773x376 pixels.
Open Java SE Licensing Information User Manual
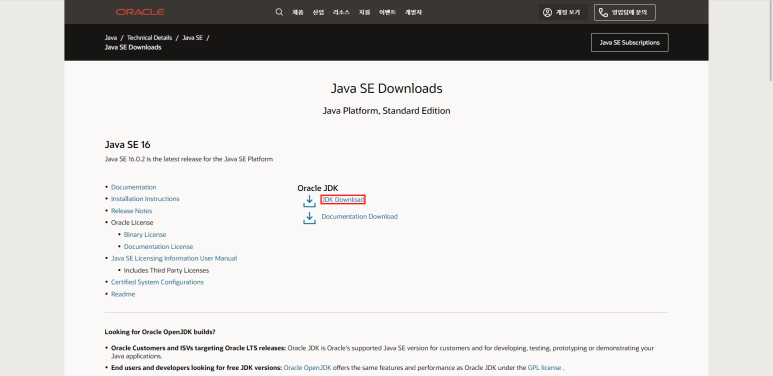174,258
